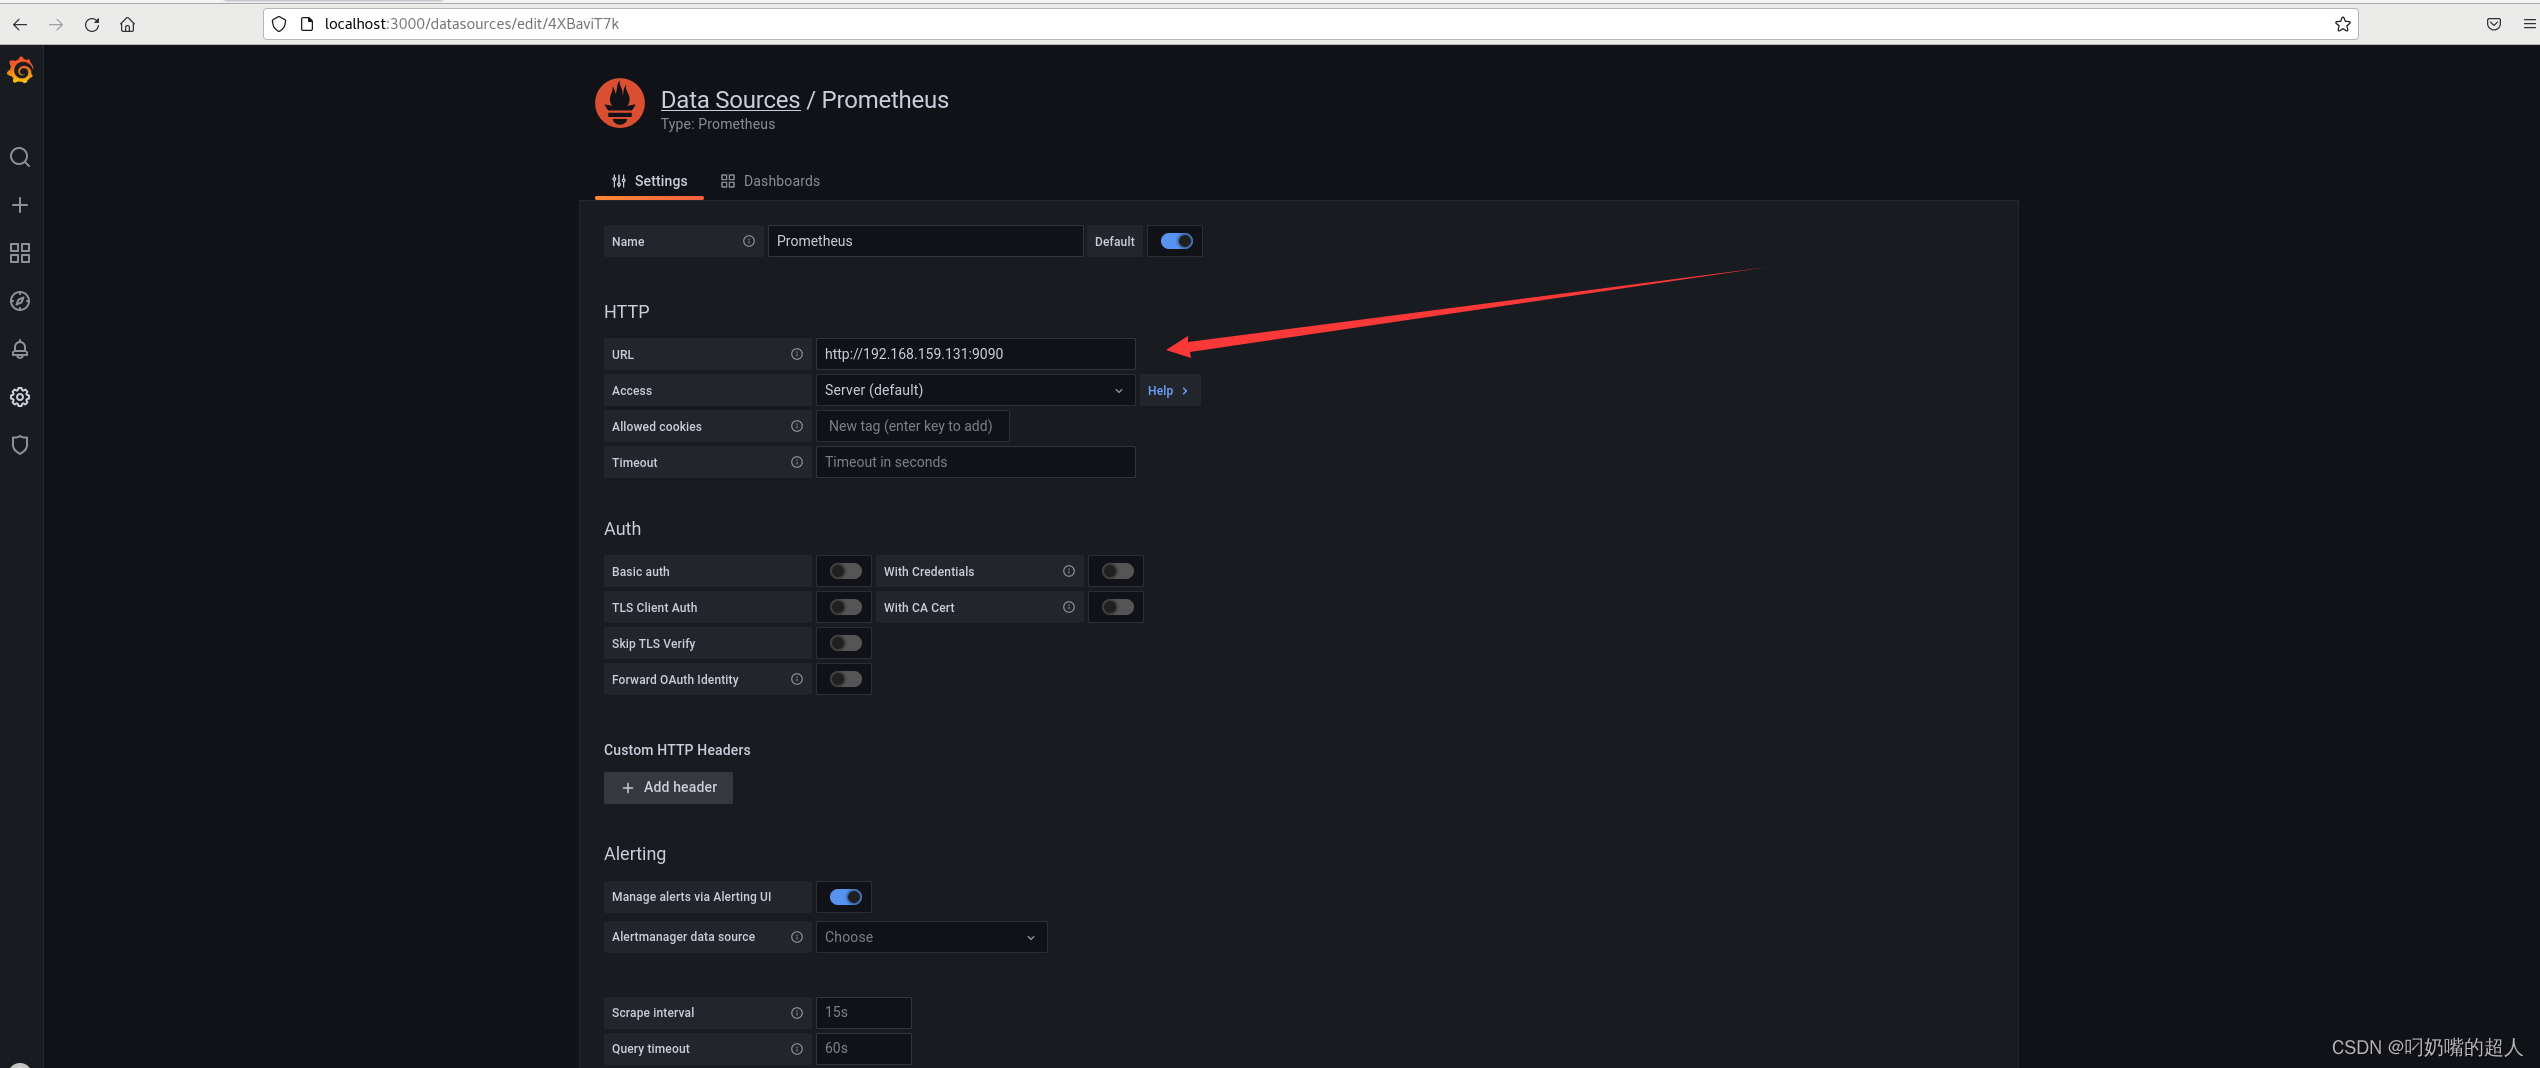Switch to the Dashboards tab
The height and width of the screenshot is (1068, 2540).
tap(770, 181)
